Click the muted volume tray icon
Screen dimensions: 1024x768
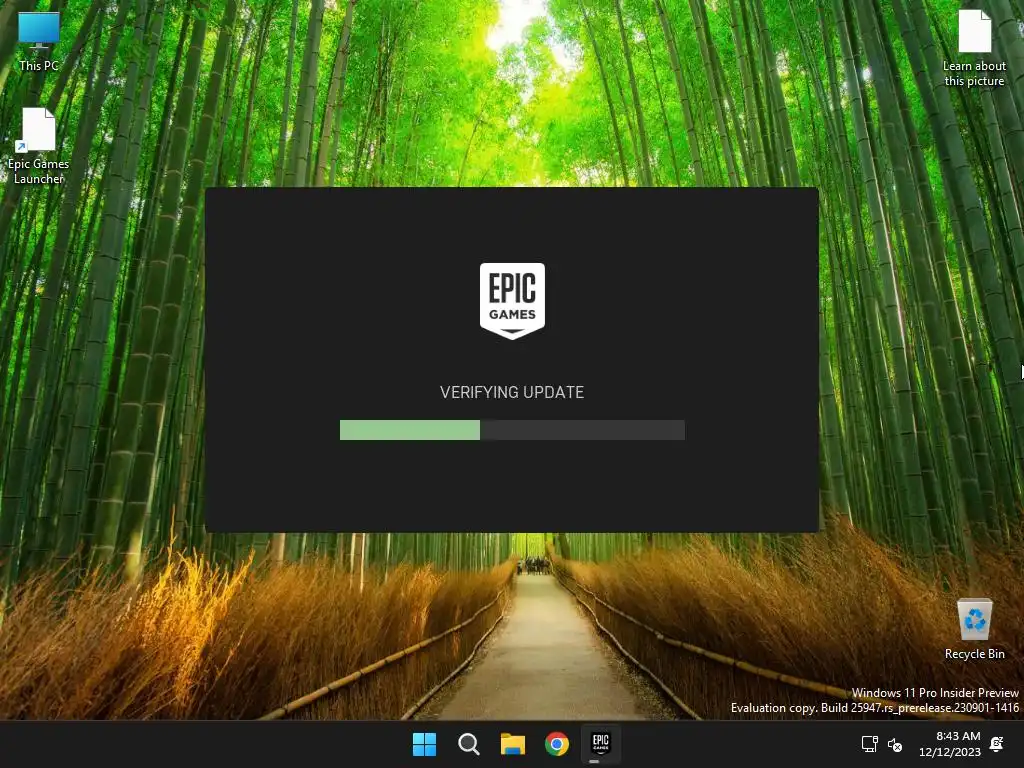[x=895, y=744]
